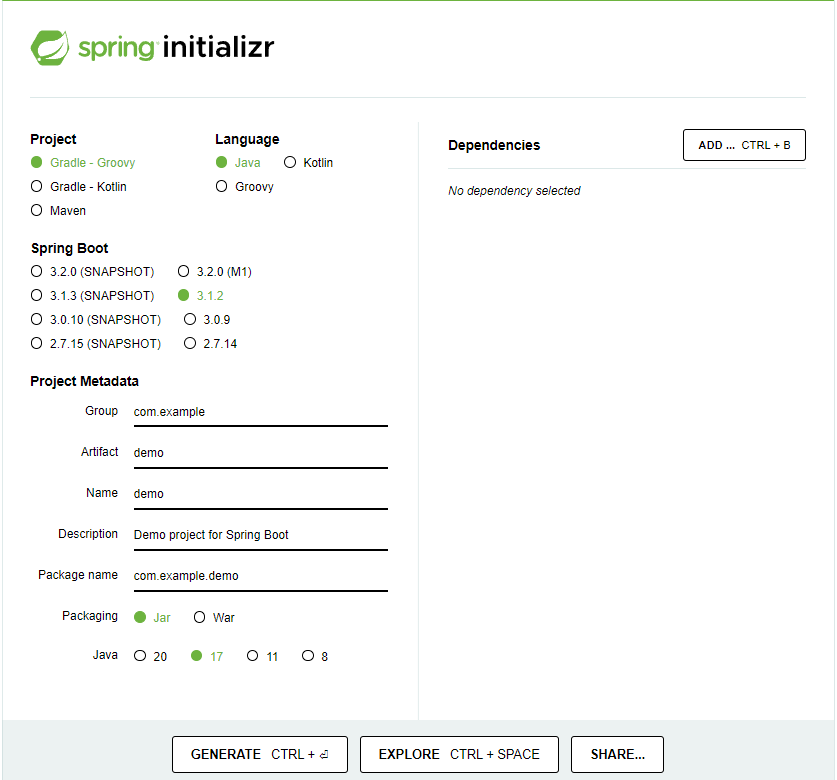837x780 pixels.
Task: Click the 'Project Metadata' heading
Action: pyautogui.click(x=84, y=381)
